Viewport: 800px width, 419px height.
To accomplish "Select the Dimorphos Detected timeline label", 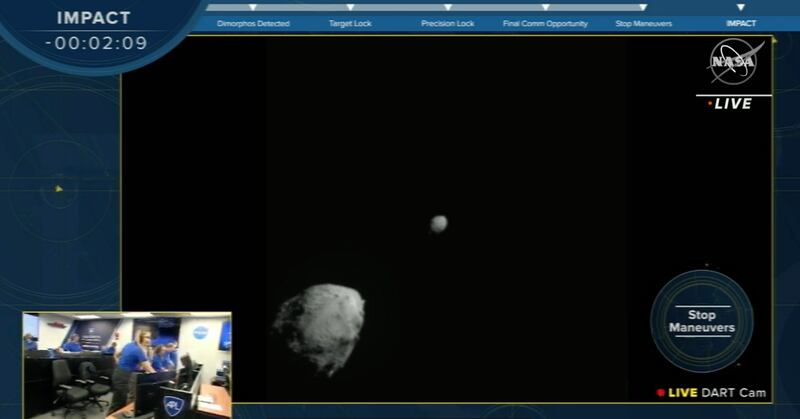I will click(x=253, y=24).
